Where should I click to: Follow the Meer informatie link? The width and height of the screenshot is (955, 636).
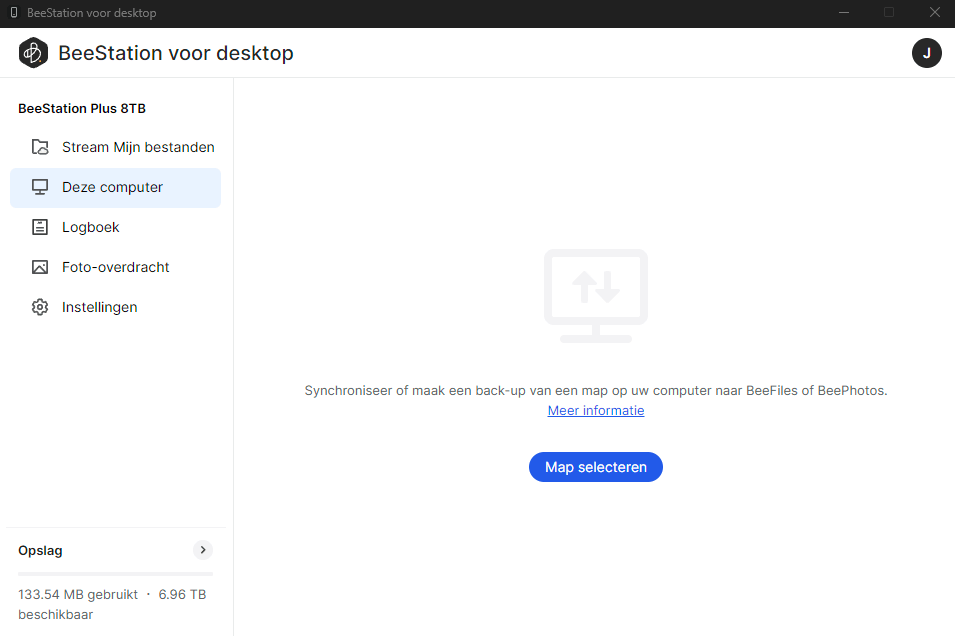coord(596,411)
